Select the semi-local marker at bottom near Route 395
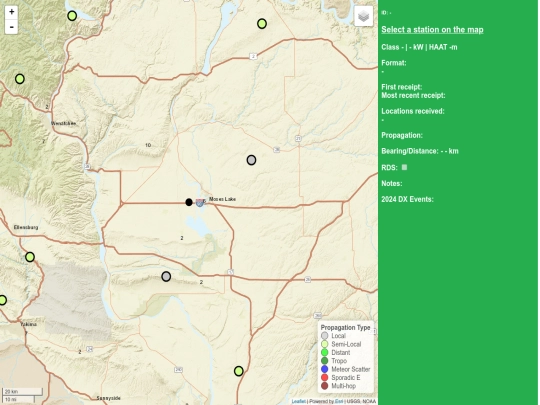Image resolution: width=540 pixels, height=405 pixels. [239, 371]
